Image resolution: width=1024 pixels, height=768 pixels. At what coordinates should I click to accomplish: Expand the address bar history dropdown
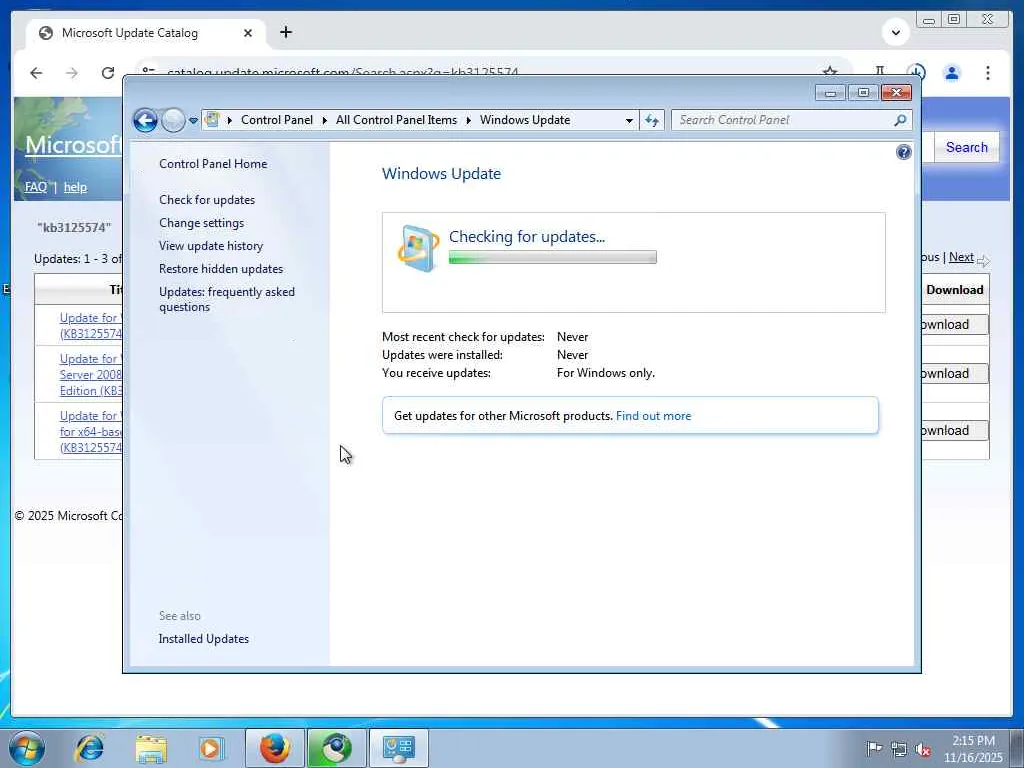(x=629, y=121)
